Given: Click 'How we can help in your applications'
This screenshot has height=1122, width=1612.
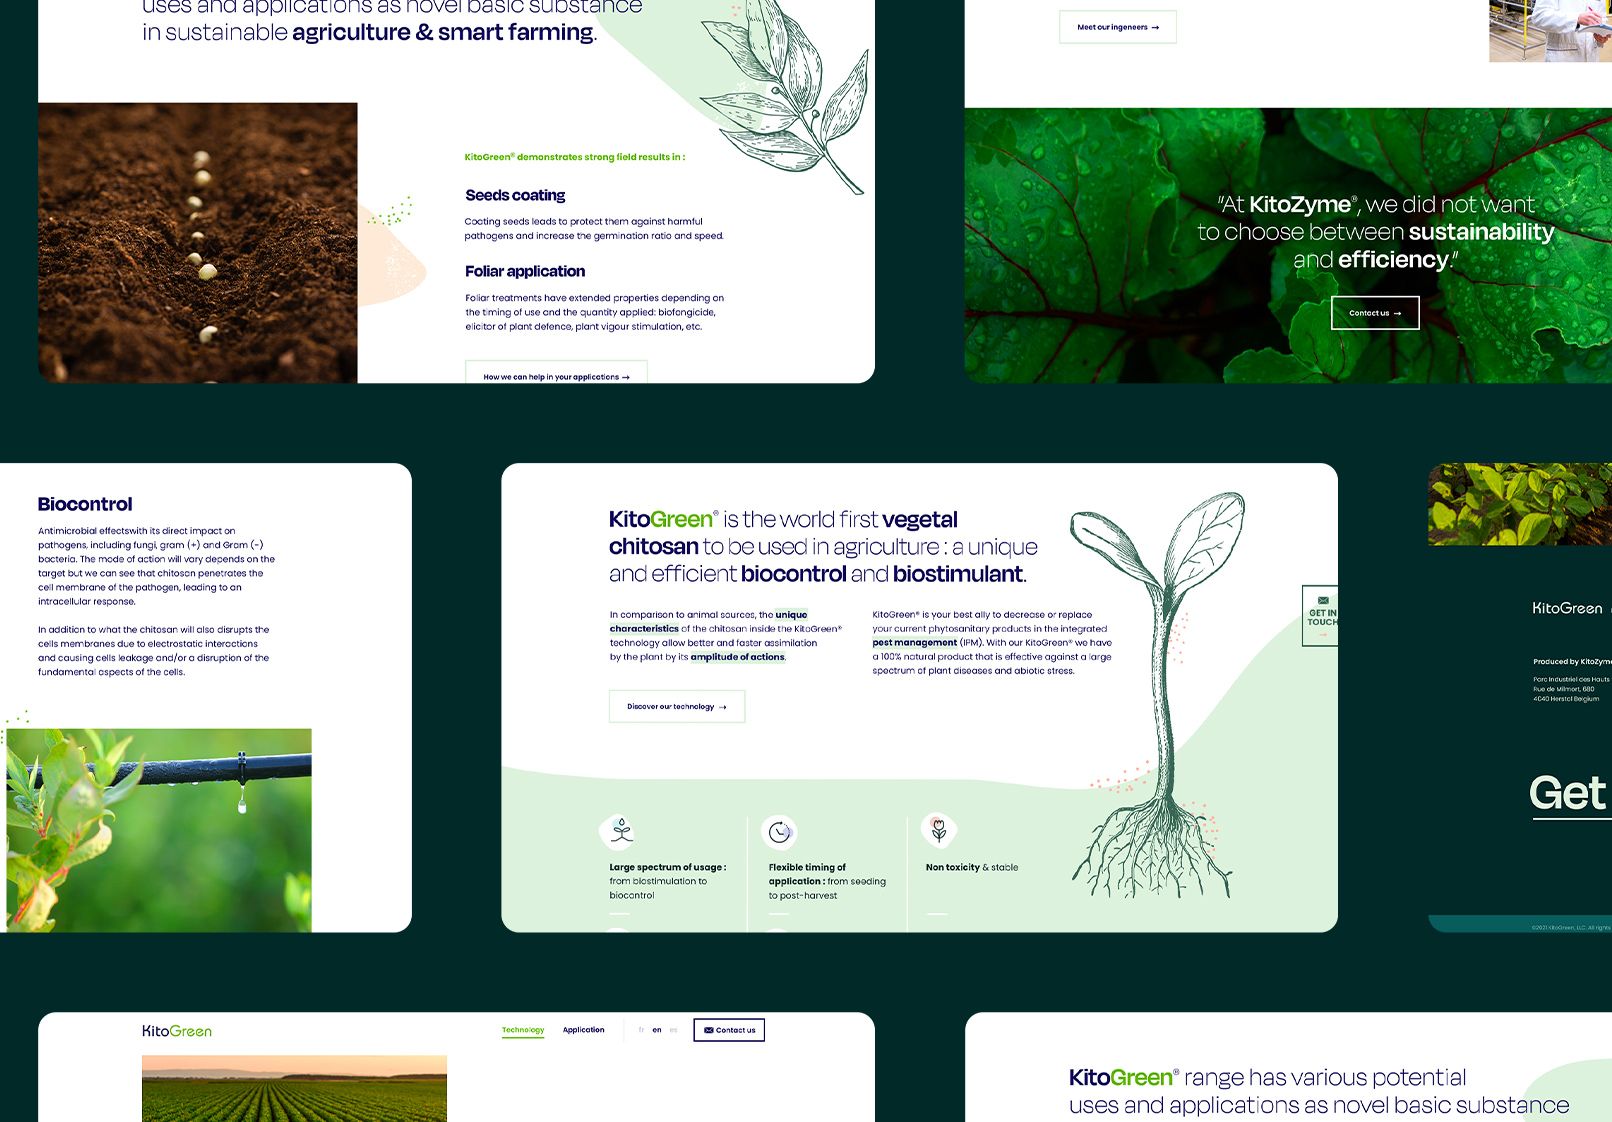Looking at the screenshot, I should click(x=556, y=375).
